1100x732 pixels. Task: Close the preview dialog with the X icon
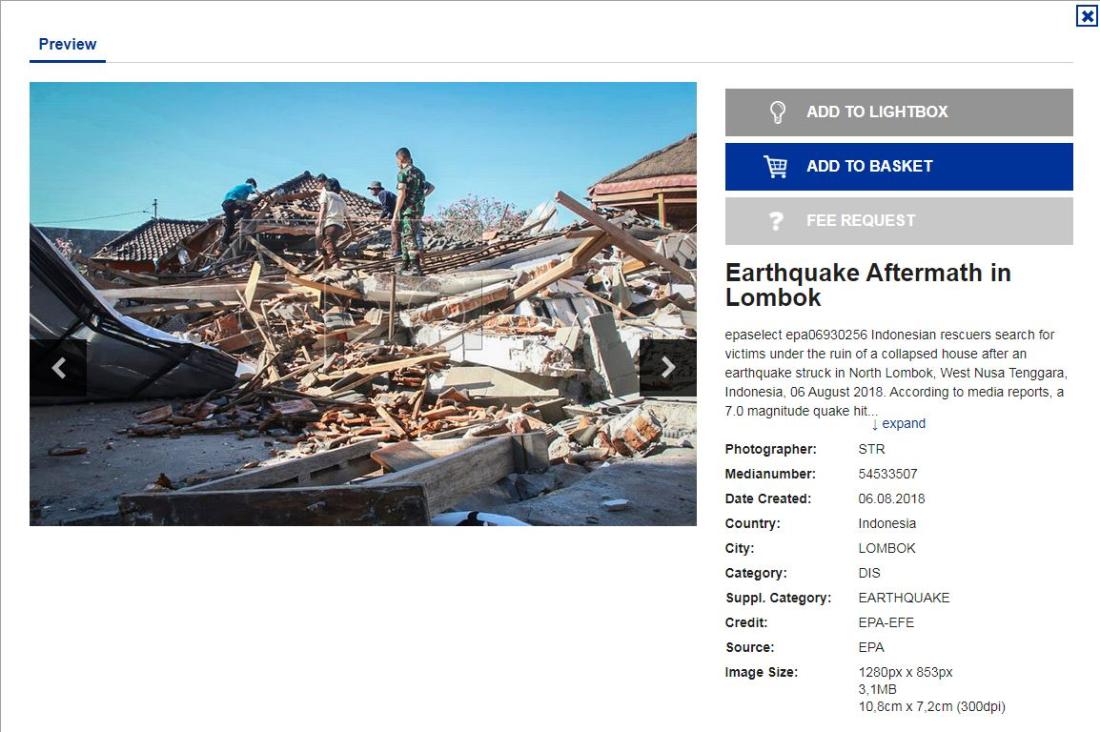tap(1087, 15)
